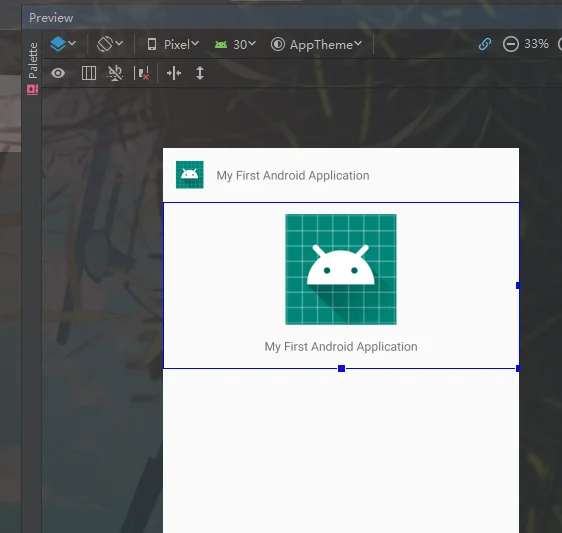562x533 pixels.
Task: Click the Preview panel title
Action: [51, 18]
